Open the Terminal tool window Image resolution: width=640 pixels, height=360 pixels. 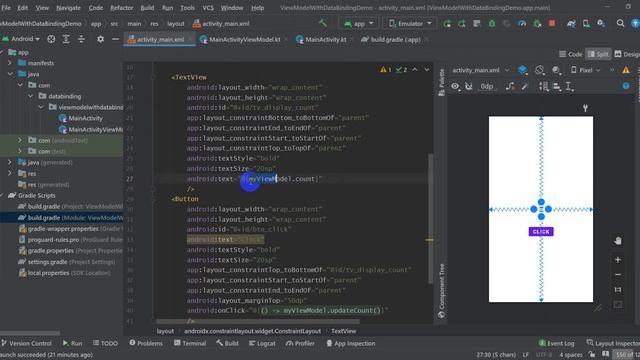190,344
